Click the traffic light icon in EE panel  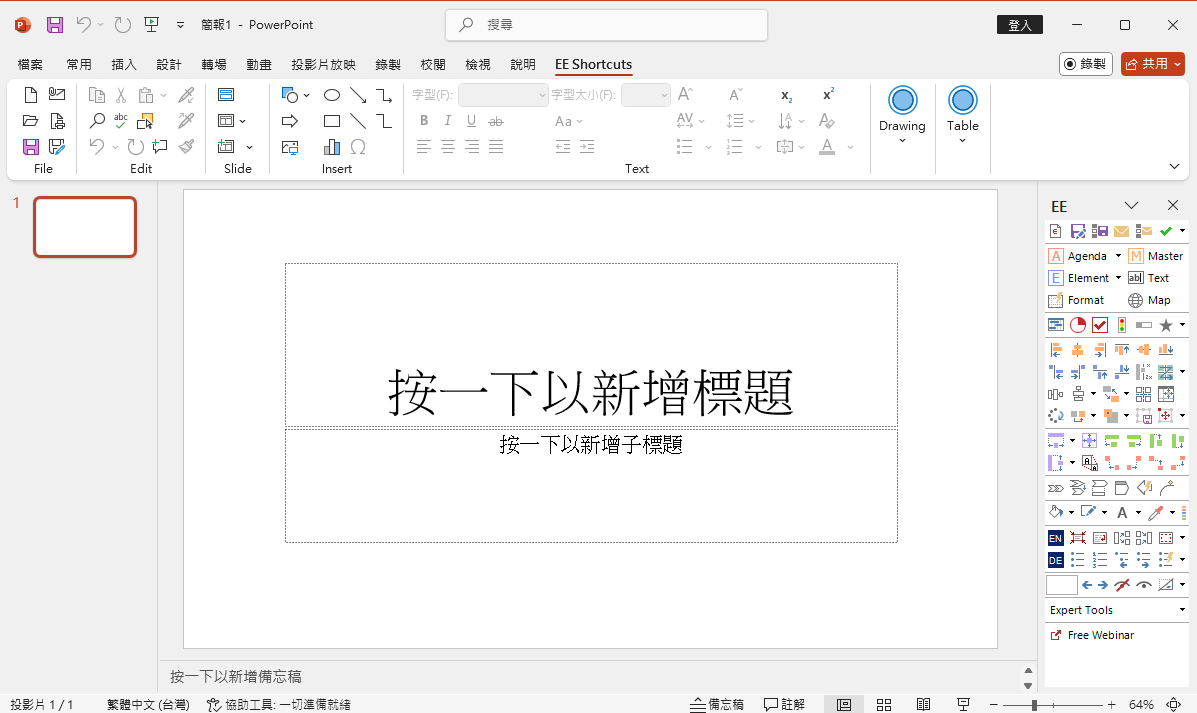[1121, 325]
